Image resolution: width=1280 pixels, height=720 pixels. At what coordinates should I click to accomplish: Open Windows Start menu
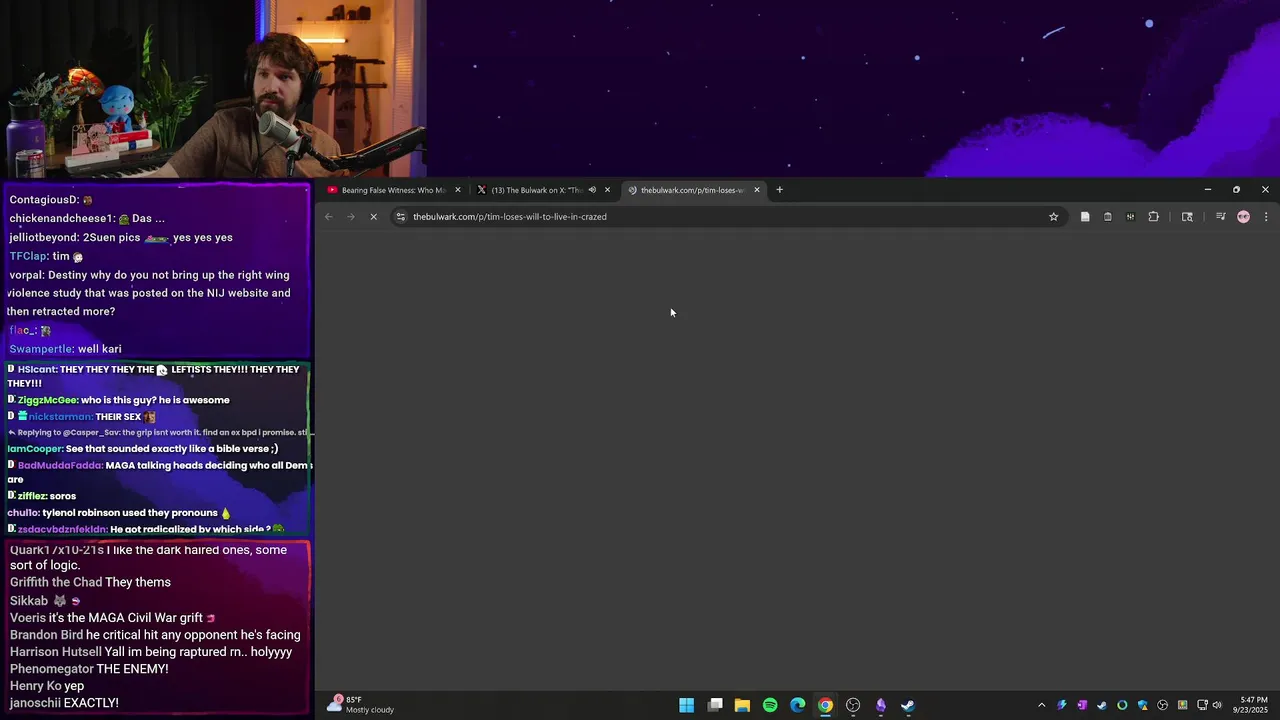pyautogui.click(x=687, y=705)
